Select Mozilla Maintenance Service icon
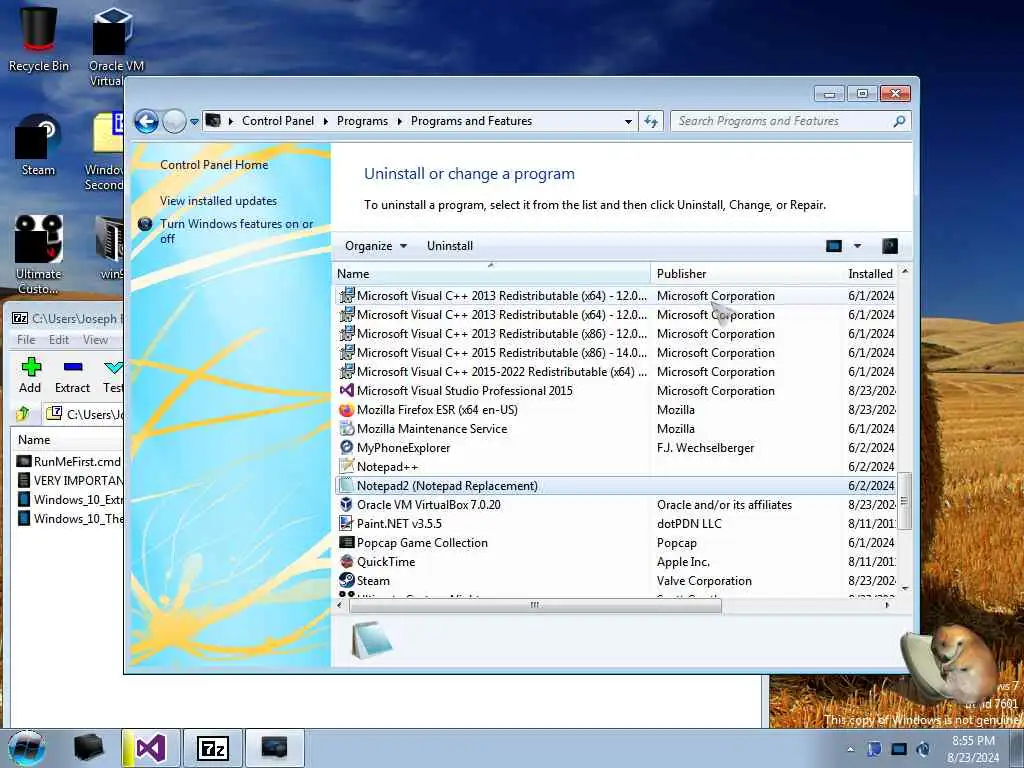1024x768 pixels. pos(347,428)
